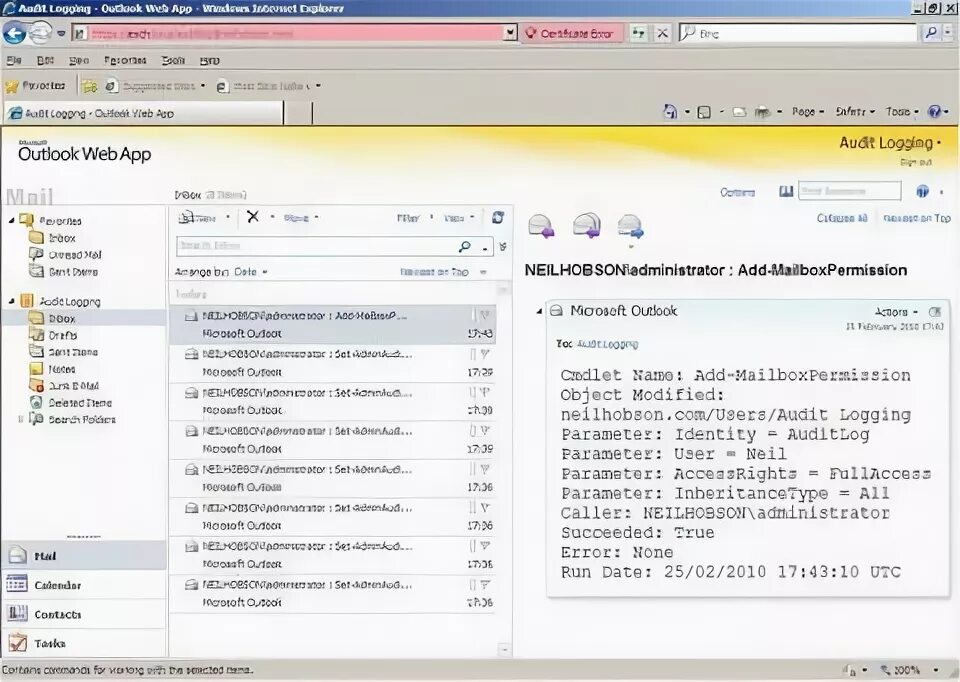The width and height of the screenshot is (960, 682).
Task: Open the address book icon
Action: [786, 192]
